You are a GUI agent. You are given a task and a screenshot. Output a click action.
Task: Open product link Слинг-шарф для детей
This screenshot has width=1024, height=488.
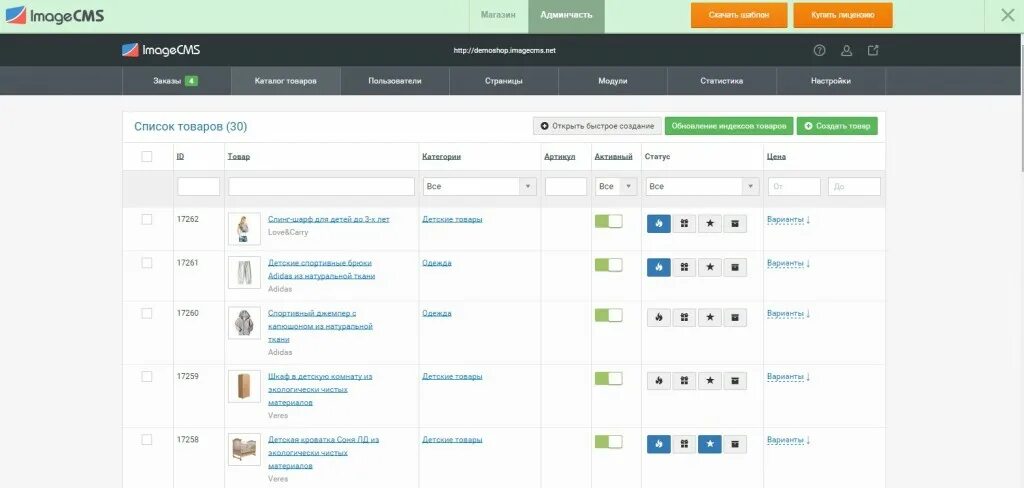click(x=328, y=220)
